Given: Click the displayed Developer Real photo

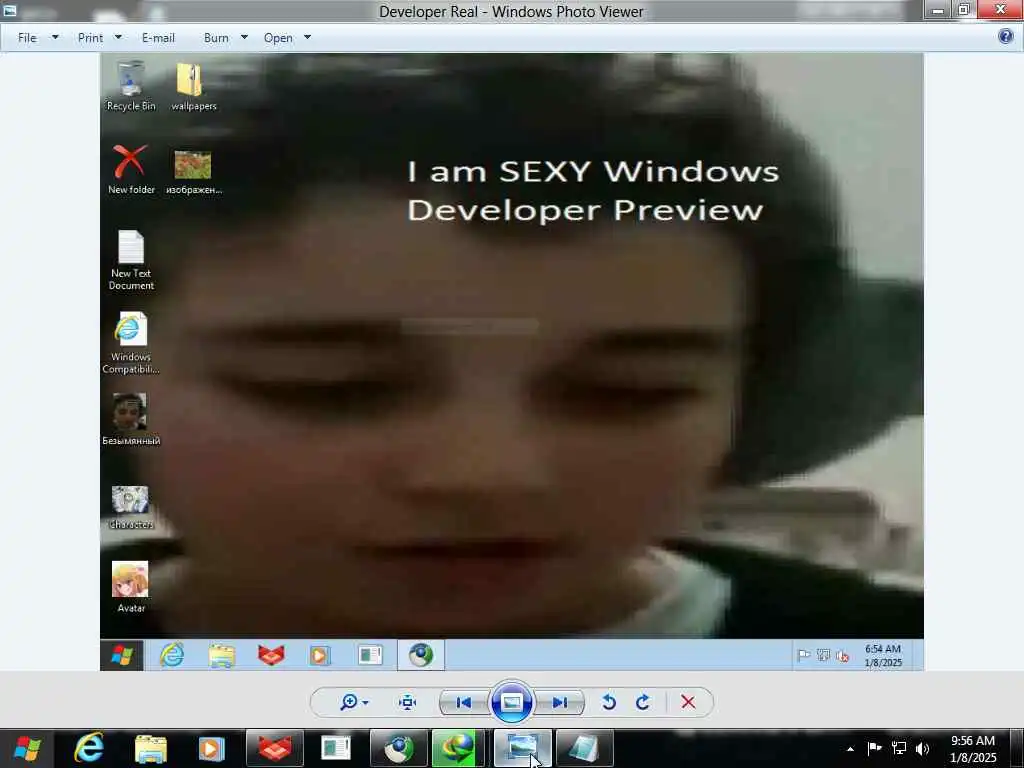Looking at the screenshot, I should pos(511,362).
